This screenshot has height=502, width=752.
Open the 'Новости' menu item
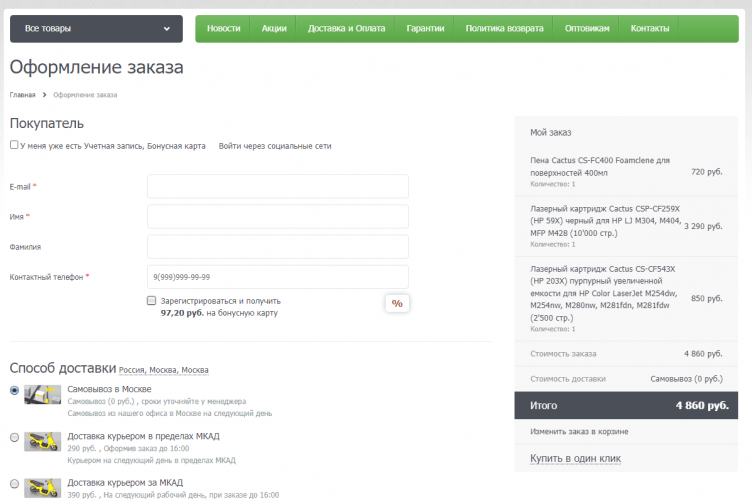click(223, 29)
